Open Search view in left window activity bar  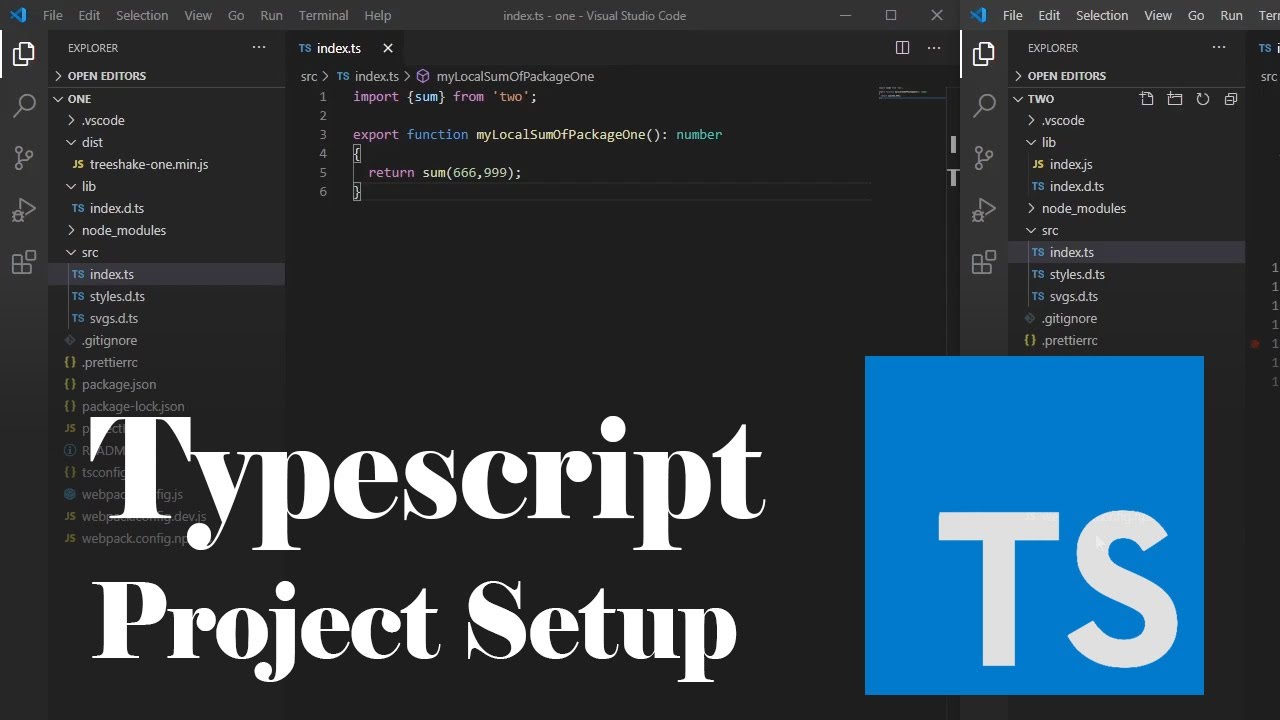coord(24,106)
